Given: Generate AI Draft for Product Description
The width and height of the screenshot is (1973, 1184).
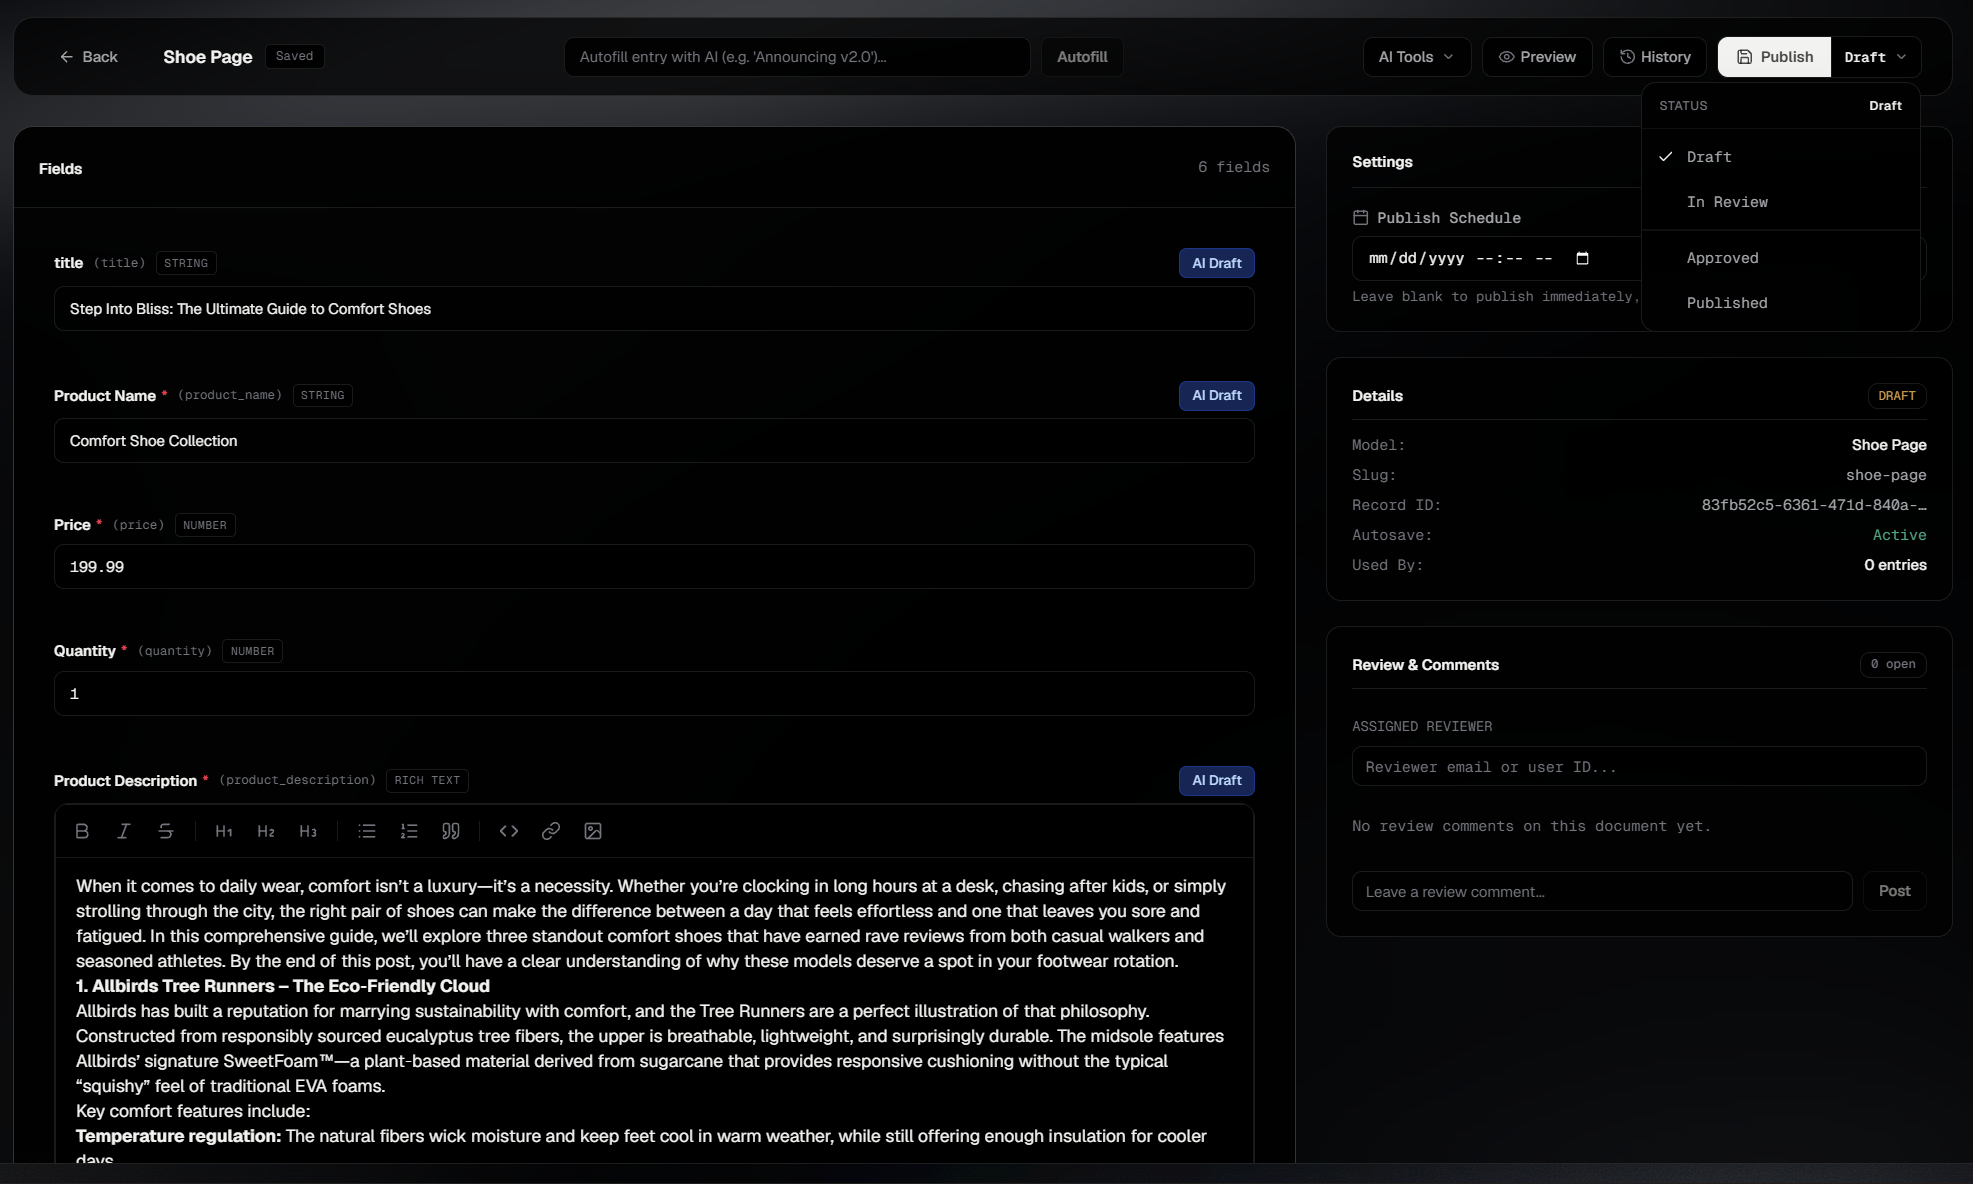Looking at the screenshot, I should (1216, 781).
